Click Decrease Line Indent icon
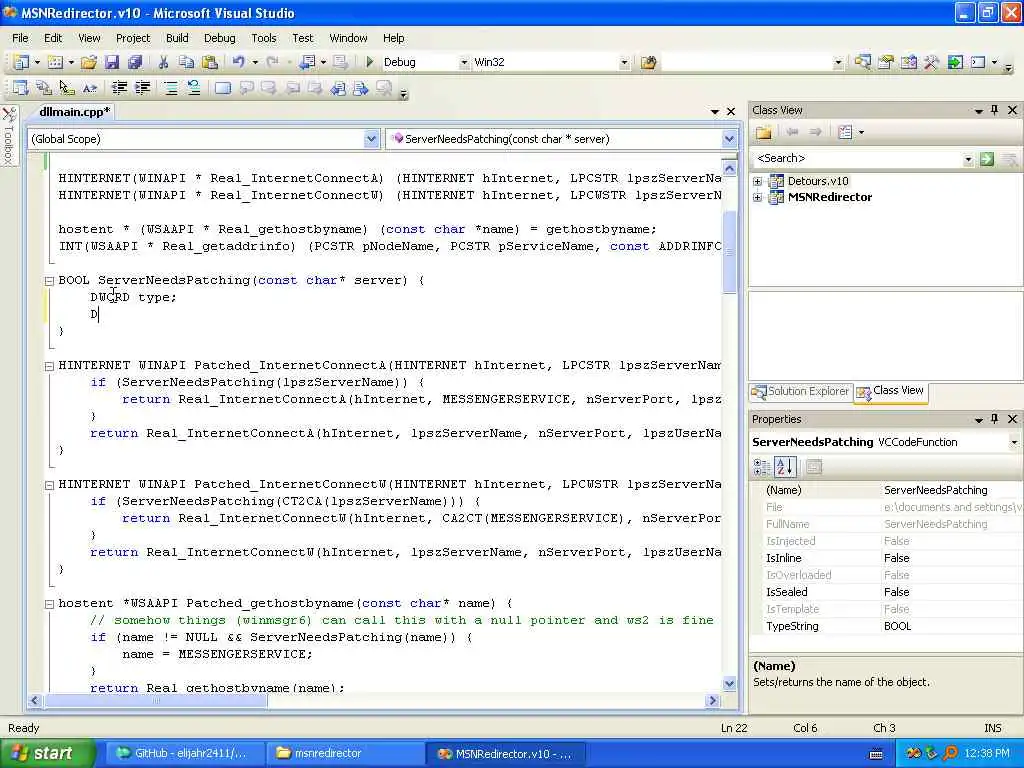This screenshot has width=1024, height=768. click(x=119, y=88)
